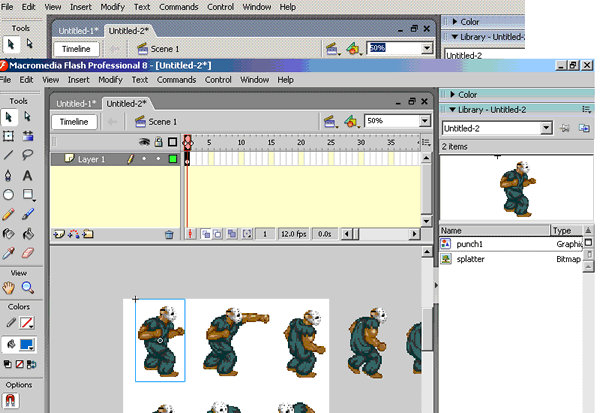The image size is (600, 413).
Task: Click the Type column header in library
Action: pos(566,230)
